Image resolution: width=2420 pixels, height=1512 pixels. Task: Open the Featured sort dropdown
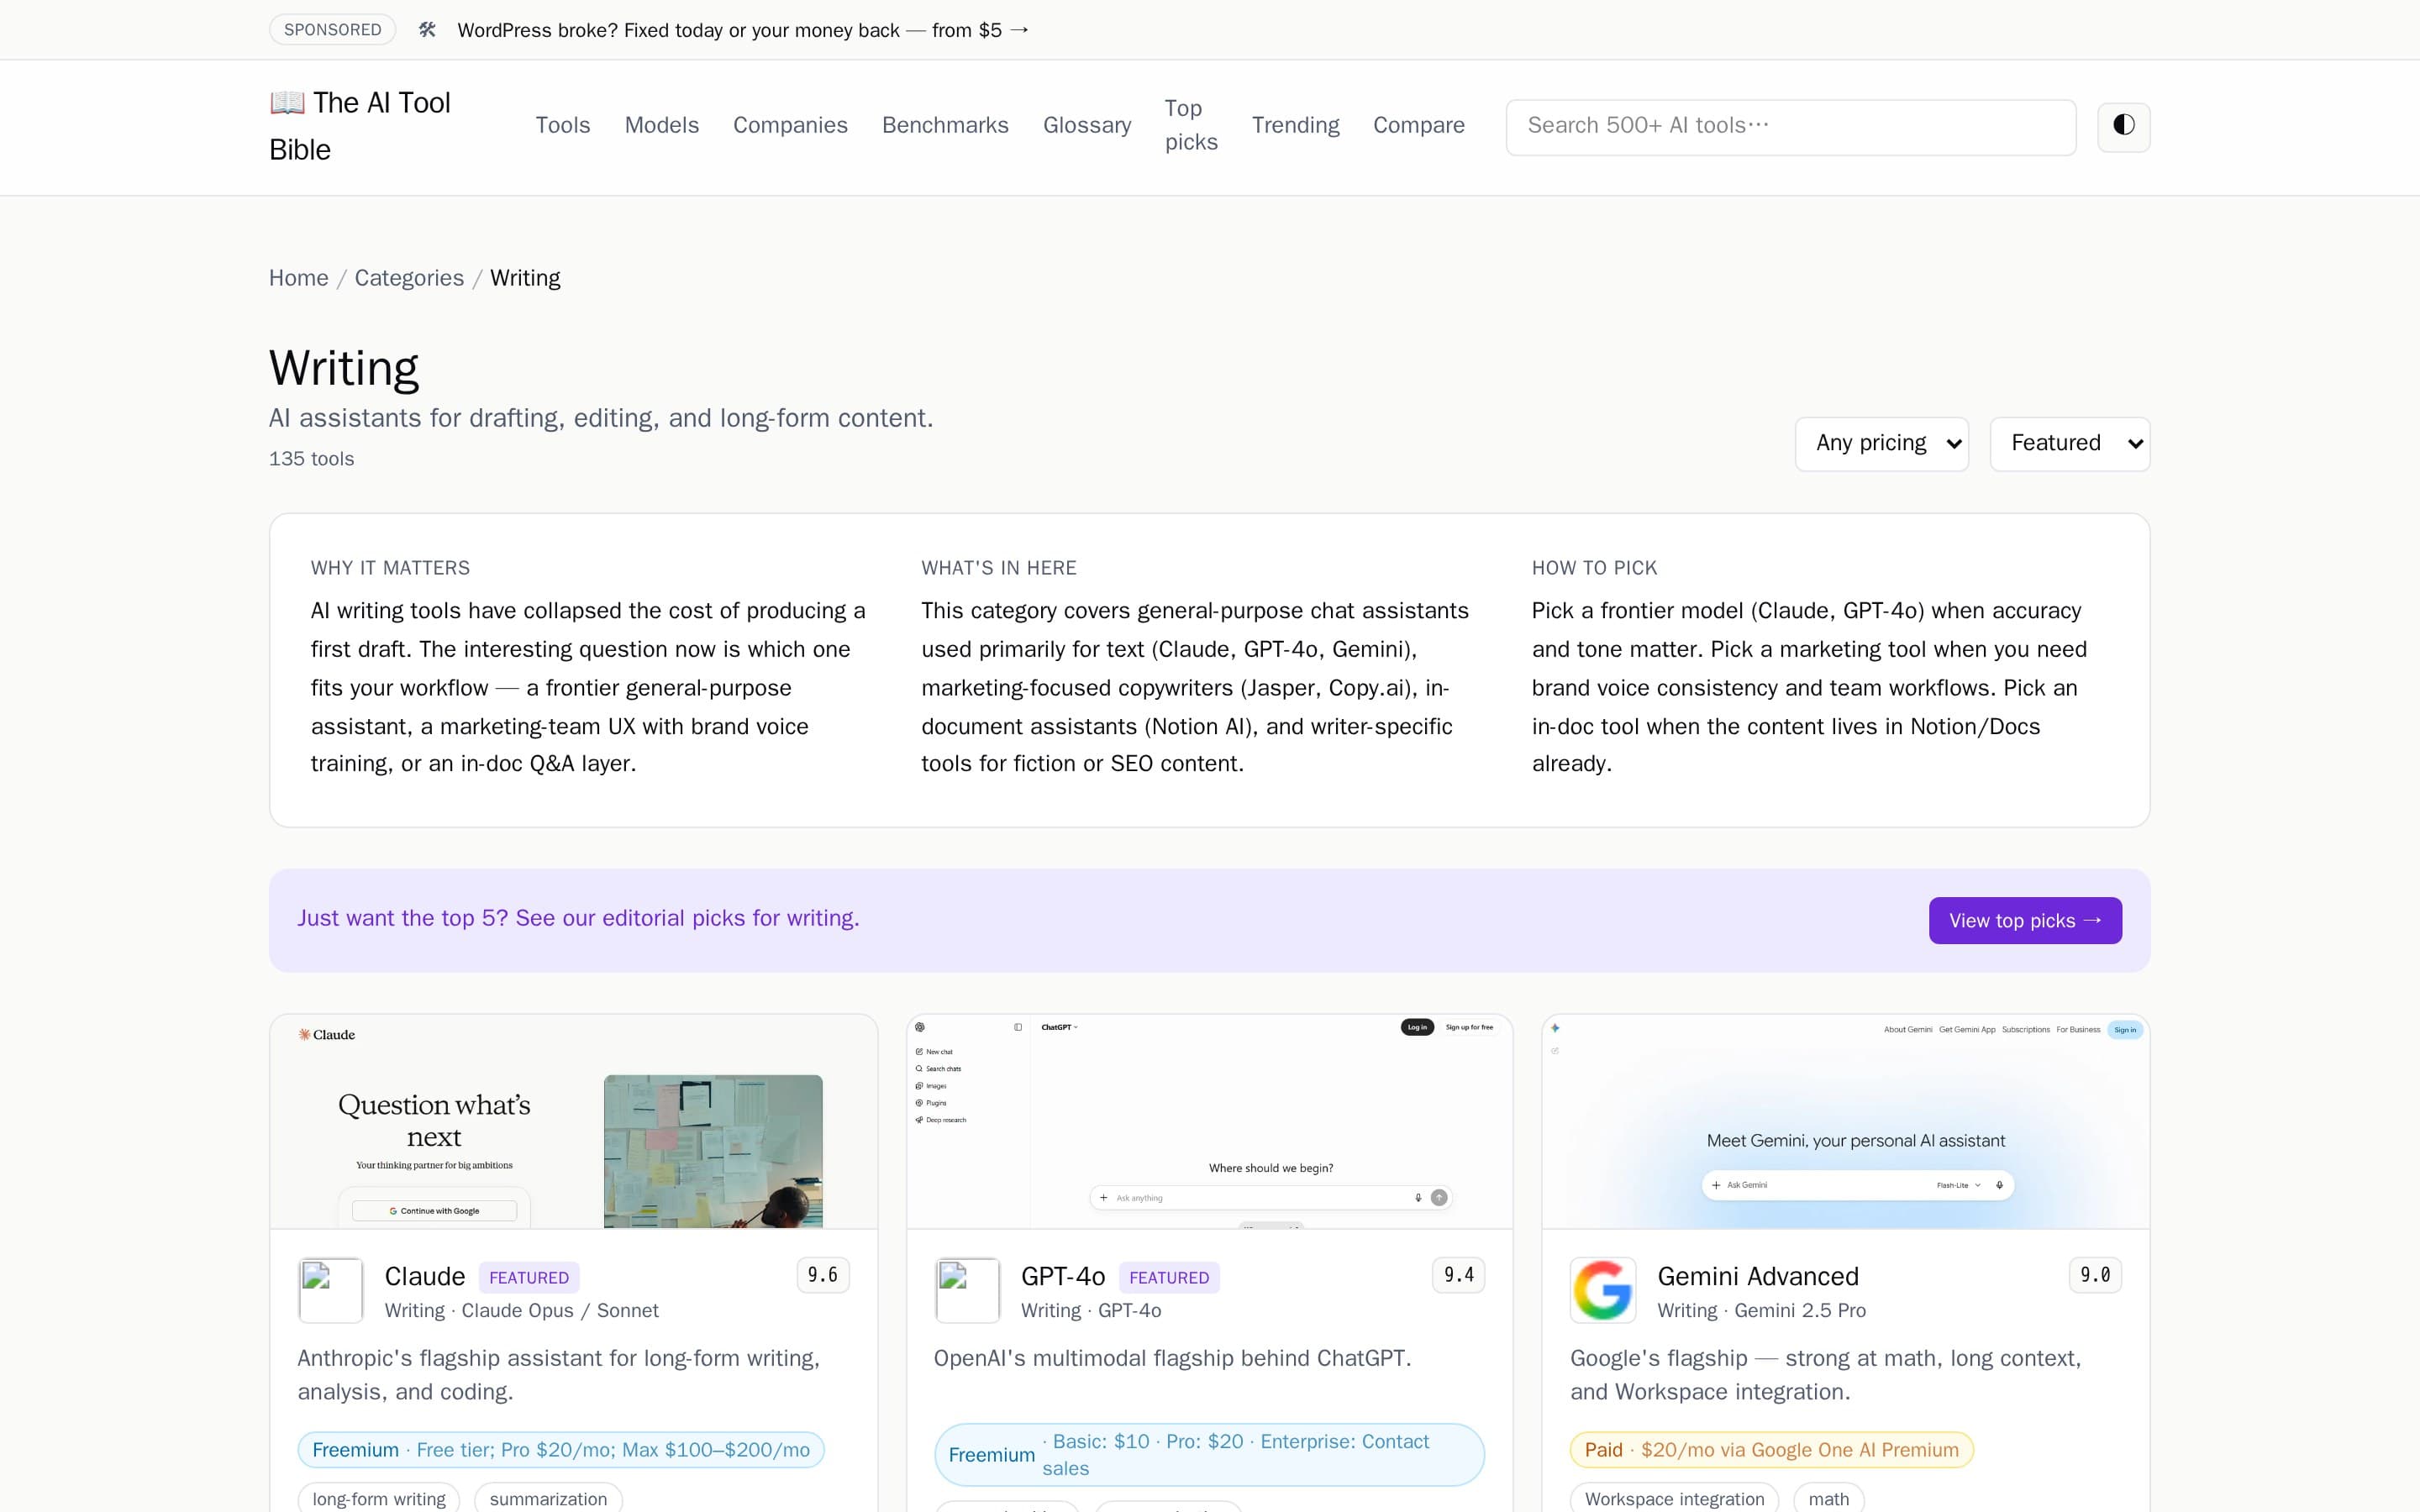point(2069,444)
